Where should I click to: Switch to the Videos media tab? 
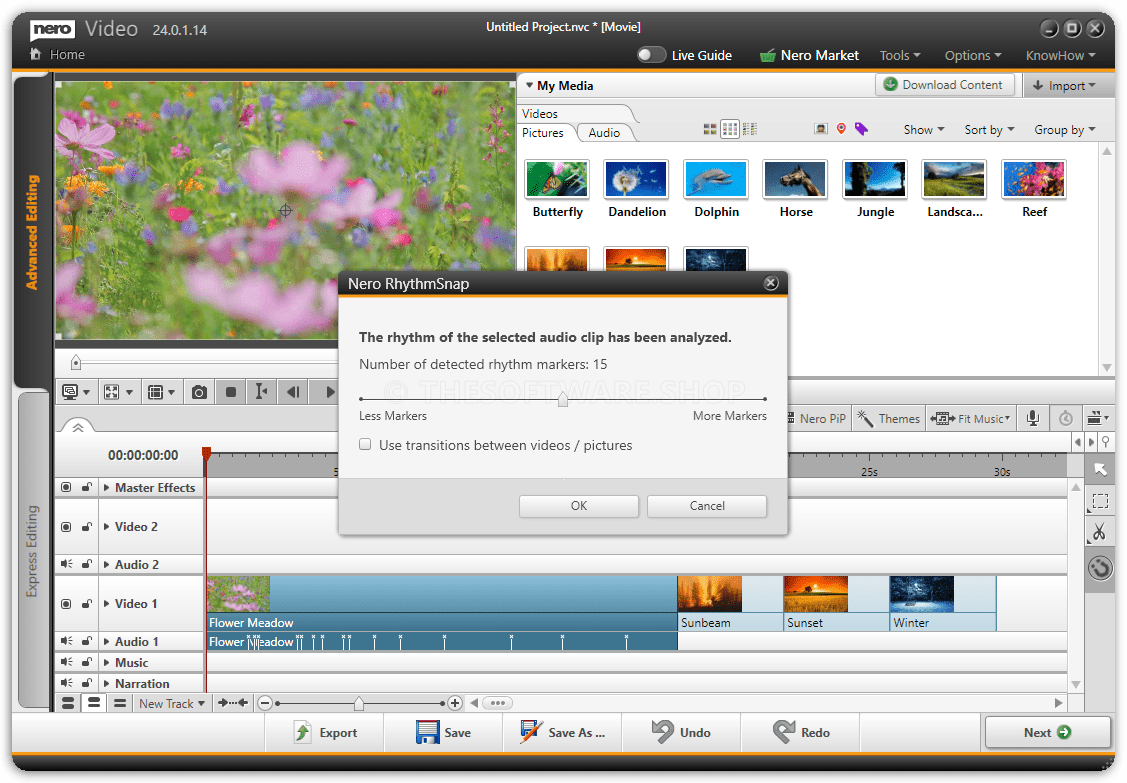[540, 114]
